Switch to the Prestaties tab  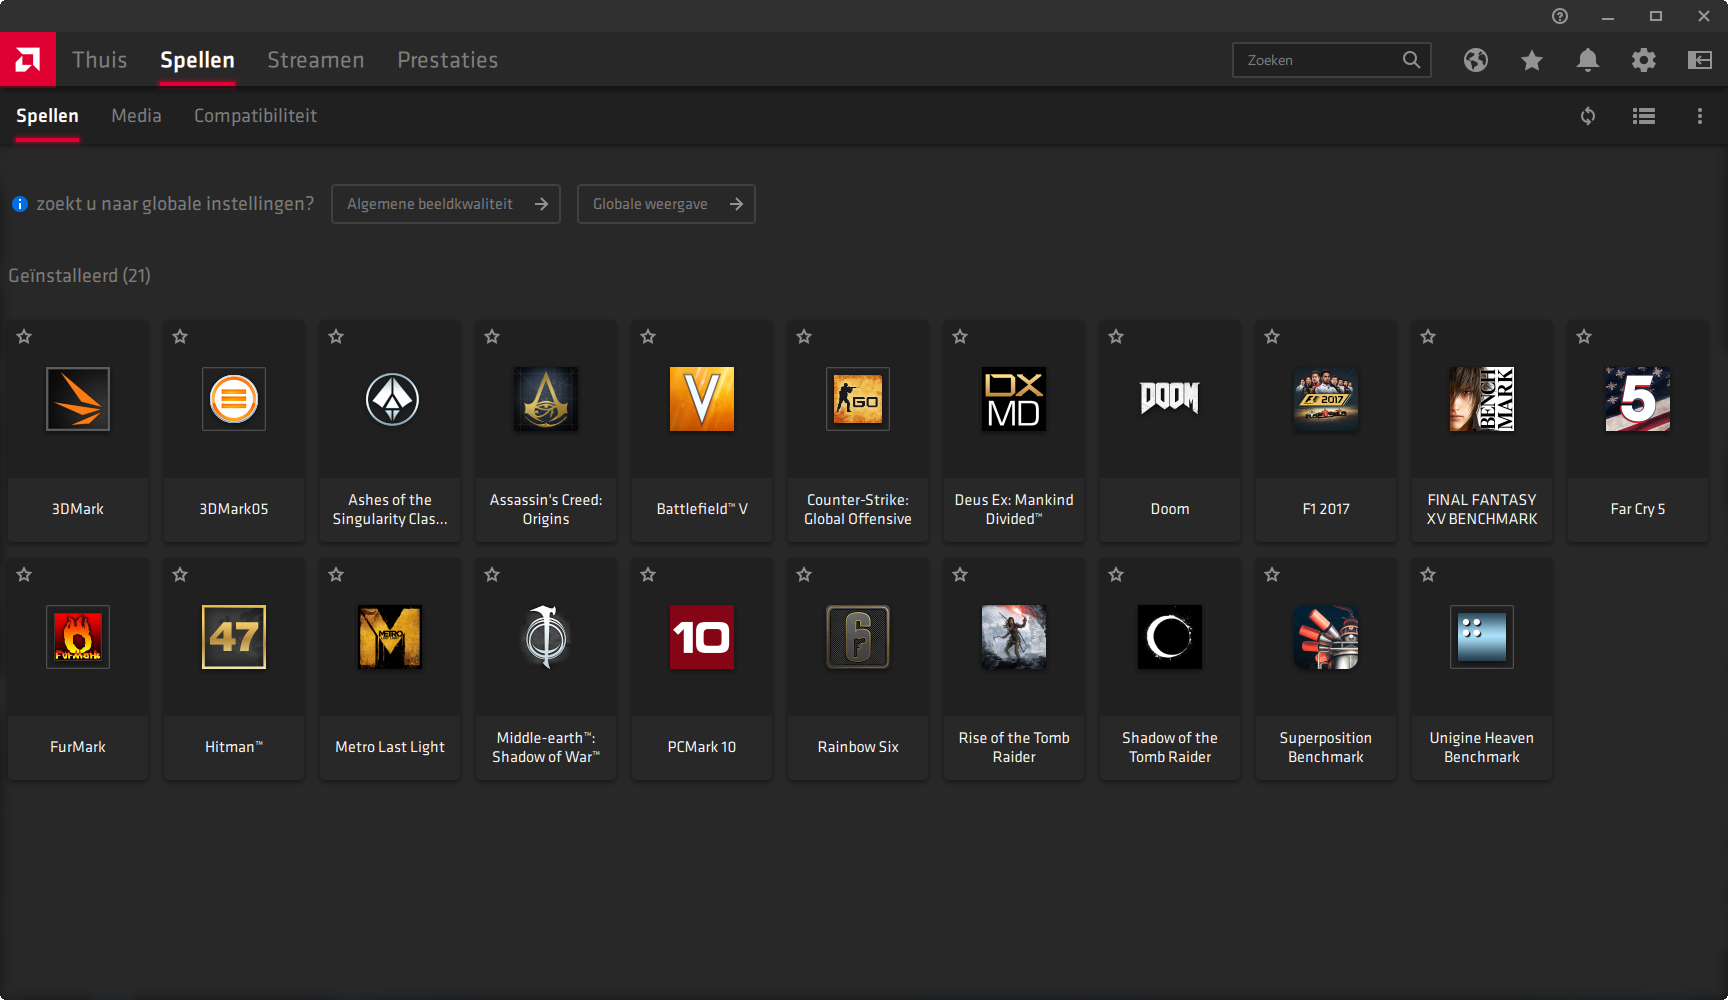coord(448,60)
